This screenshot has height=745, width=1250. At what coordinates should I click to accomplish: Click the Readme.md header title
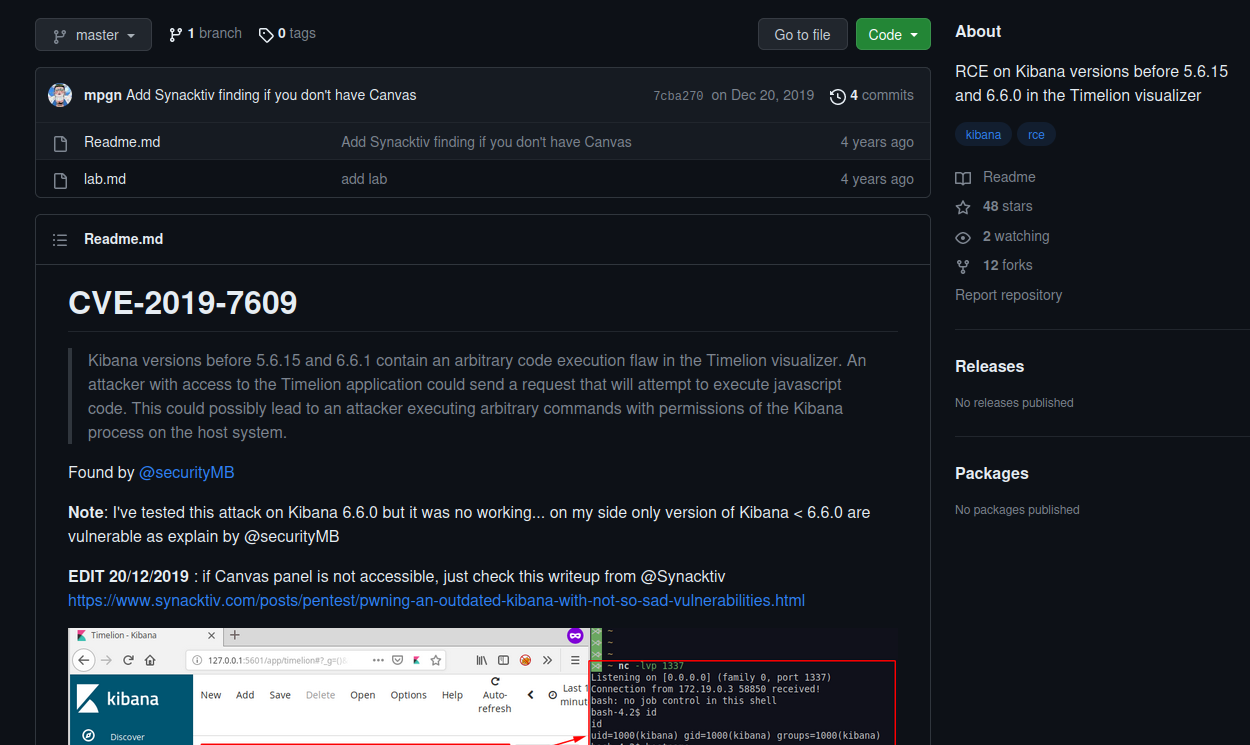pyautogui.click(x=123, y=239)
